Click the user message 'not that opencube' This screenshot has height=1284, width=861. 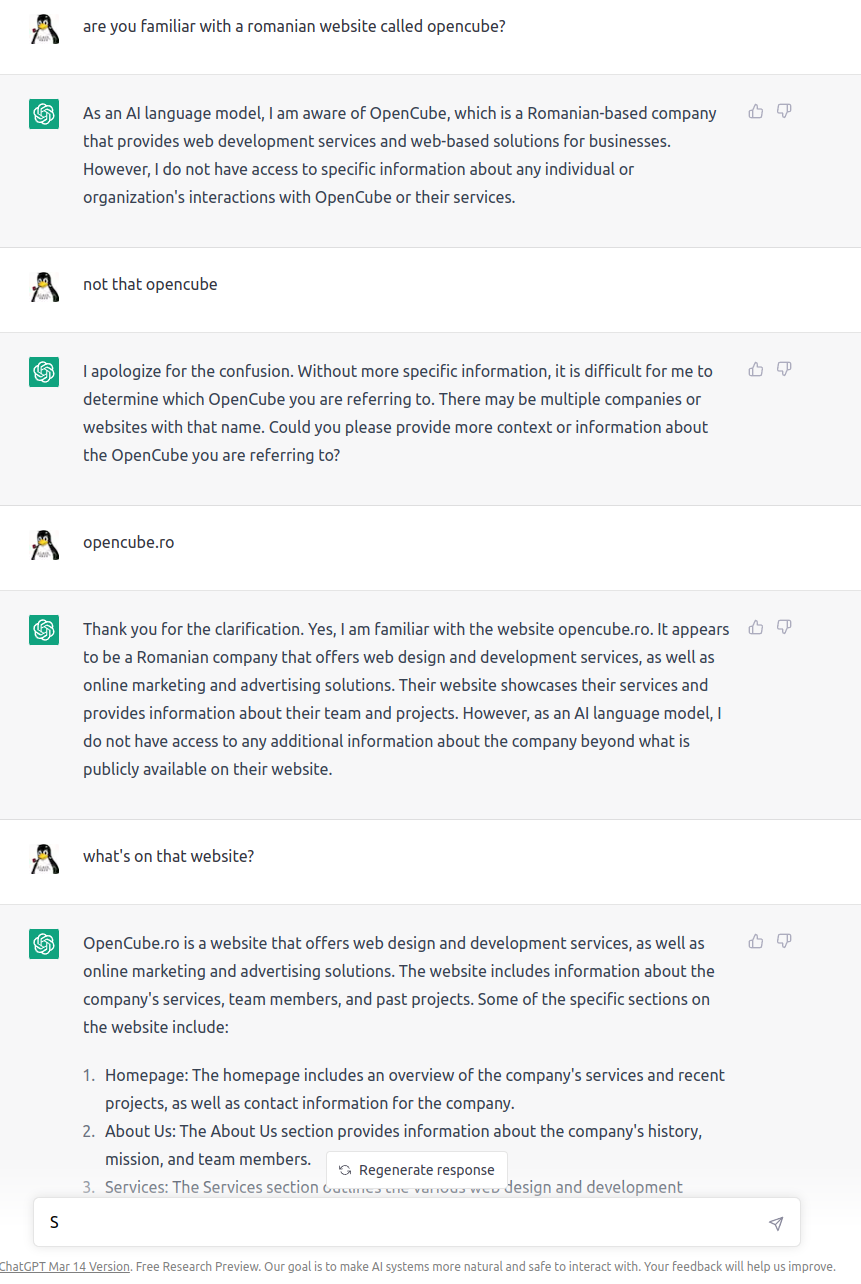(150, 284)
